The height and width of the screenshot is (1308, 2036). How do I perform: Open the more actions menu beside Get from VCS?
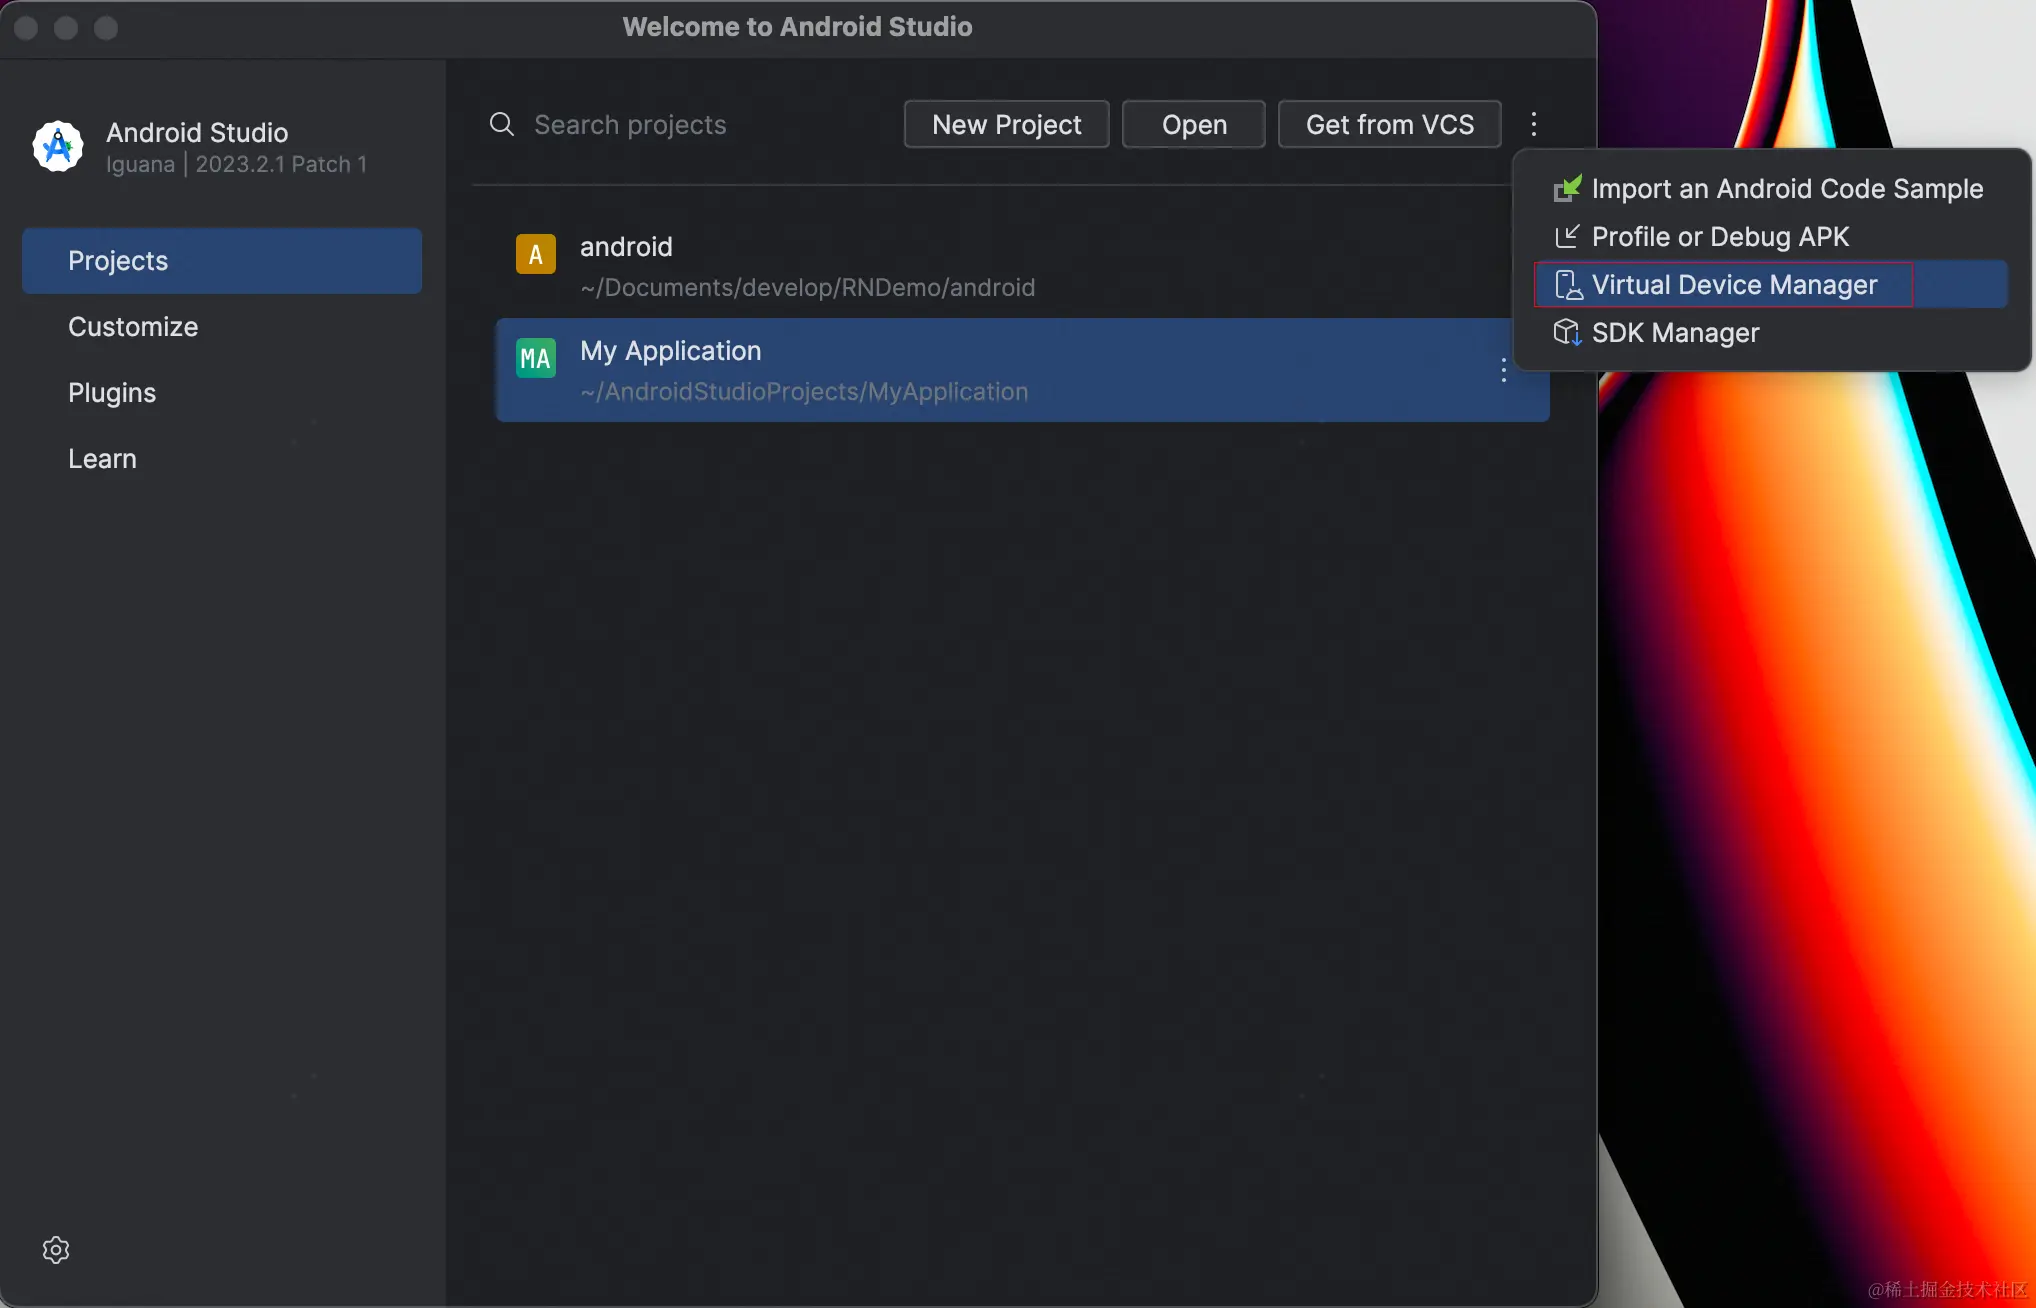[1534, 124]
